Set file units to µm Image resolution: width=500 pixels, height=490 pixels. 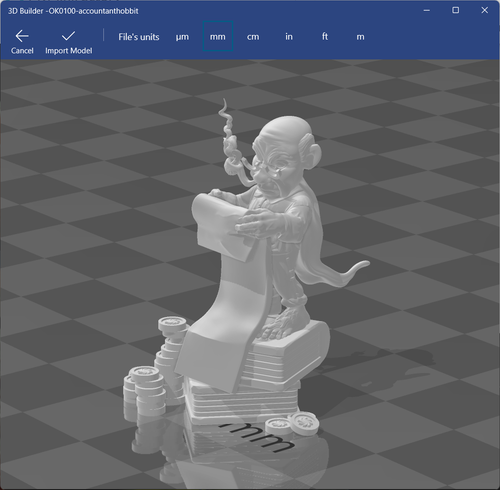pyautogui.click(x=182, y=37)
